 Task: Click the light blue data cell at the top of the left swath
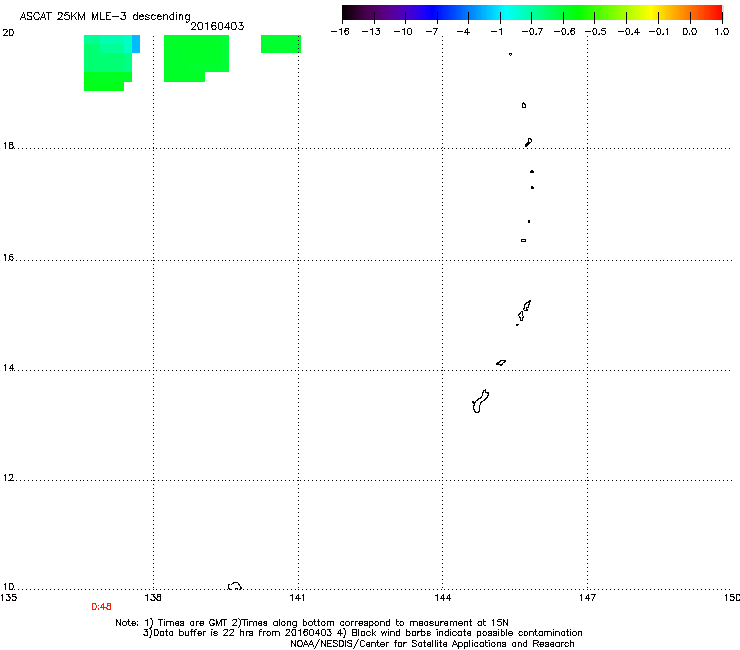[136, 43]
